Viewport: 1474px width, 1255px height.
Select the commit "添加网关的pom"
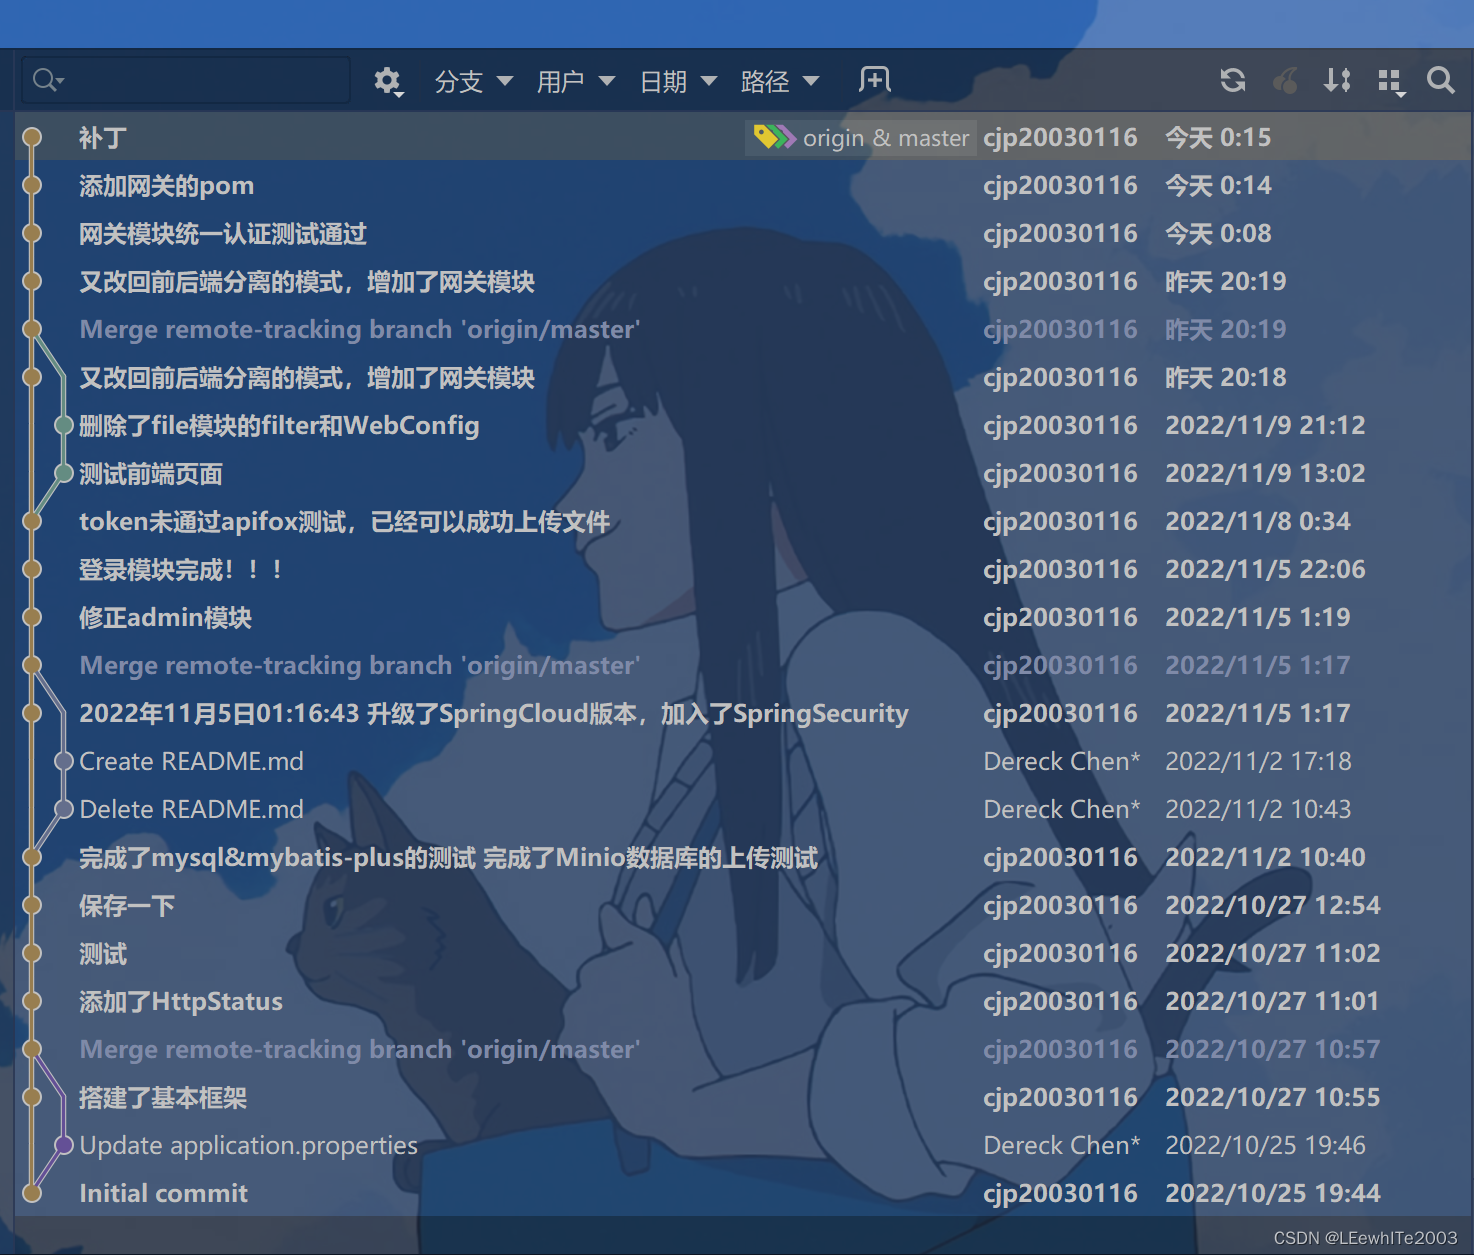pos(743,186)
